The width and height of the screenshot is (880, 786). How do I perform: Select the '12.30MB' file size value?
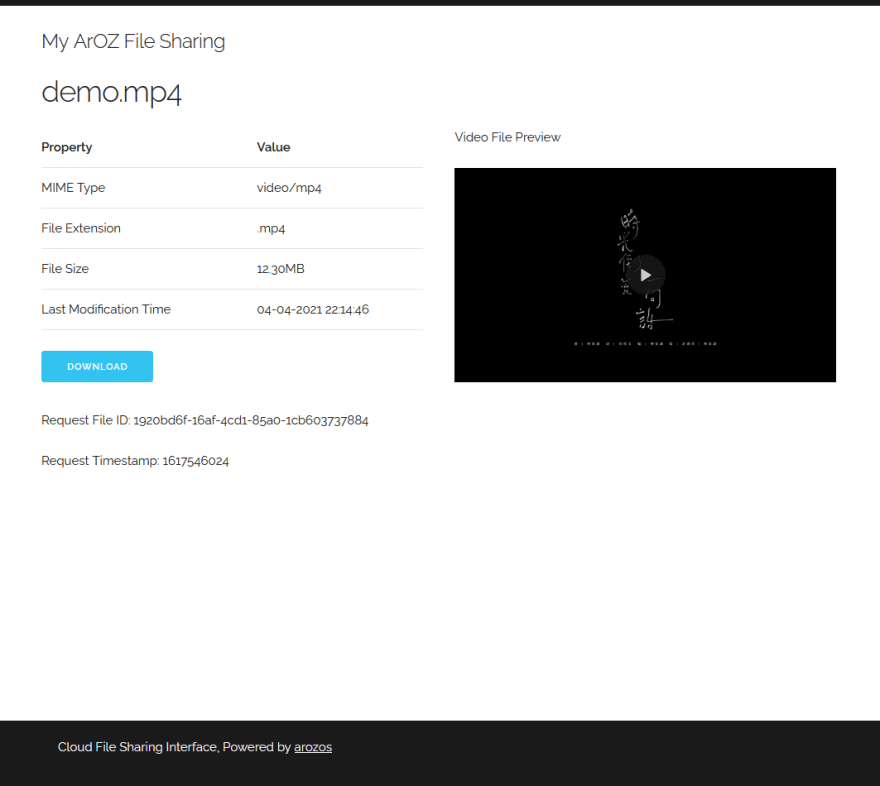tap(281, 269)
